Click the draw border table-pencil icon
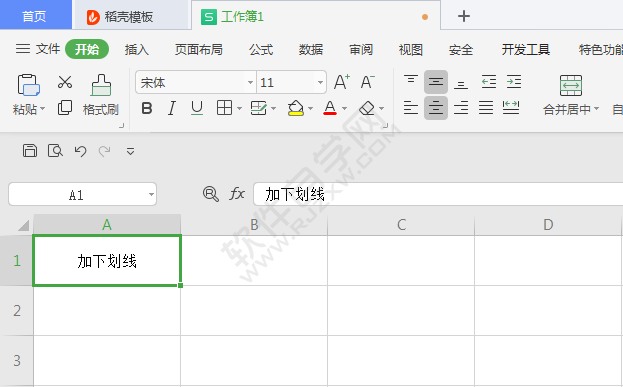Viewport: 623px width, 387px height. [x=259, y=108]
